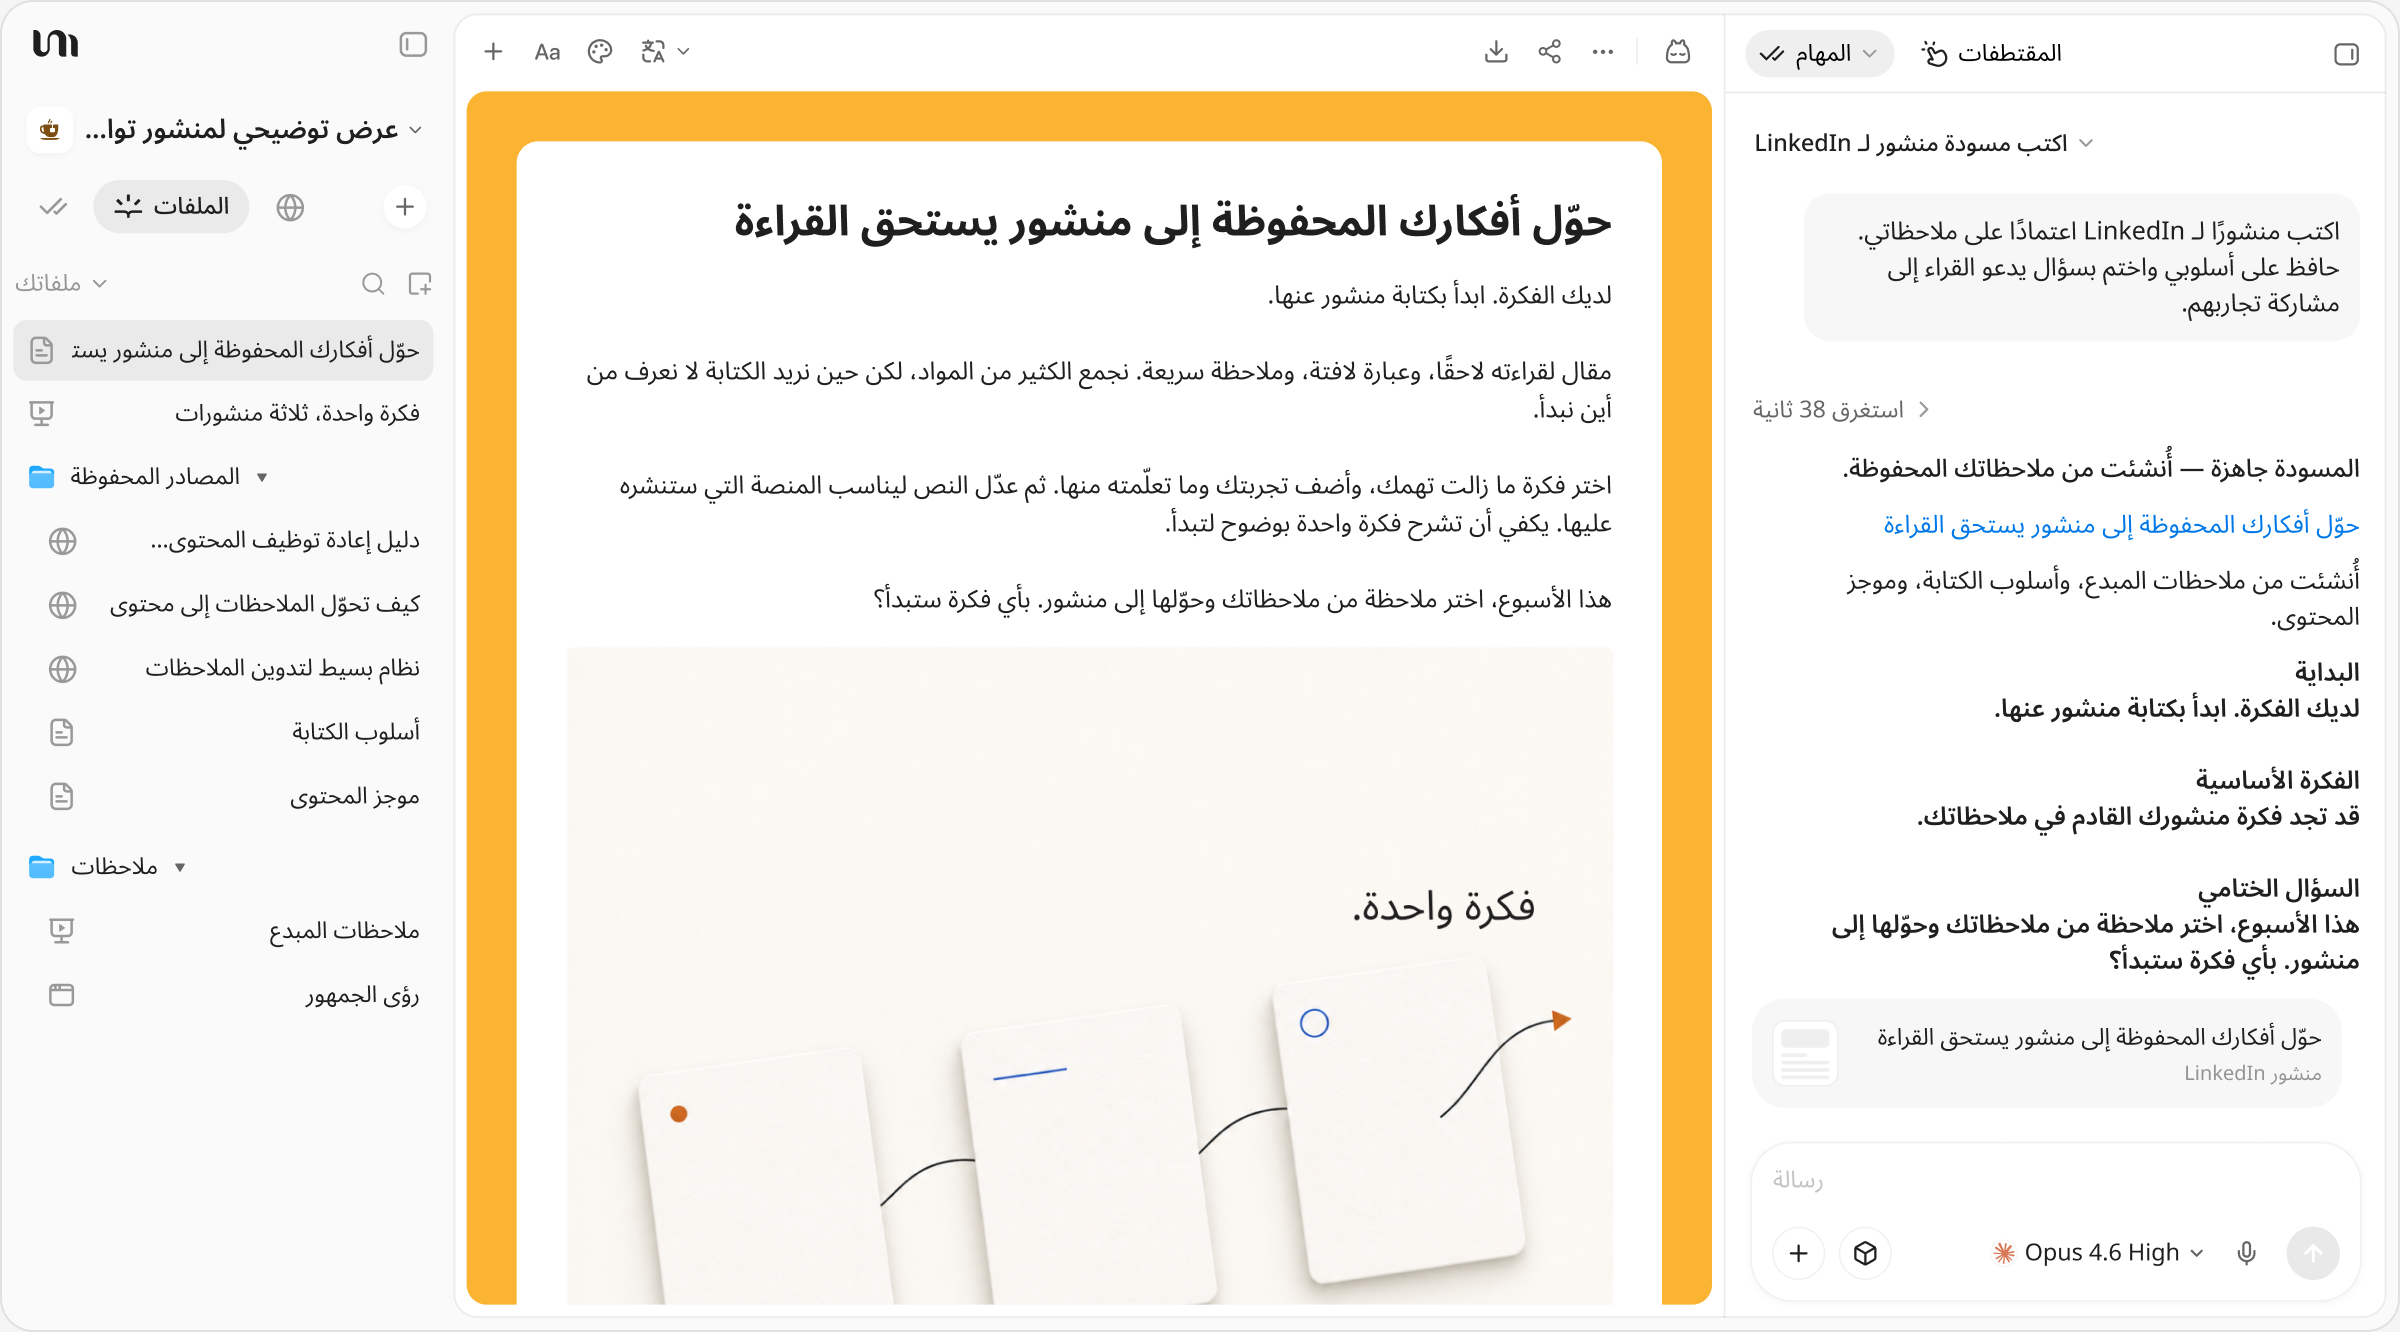Open رؤى الجمهور file
Viewport: 2400px width, 1332px height.
click(224, 995)
